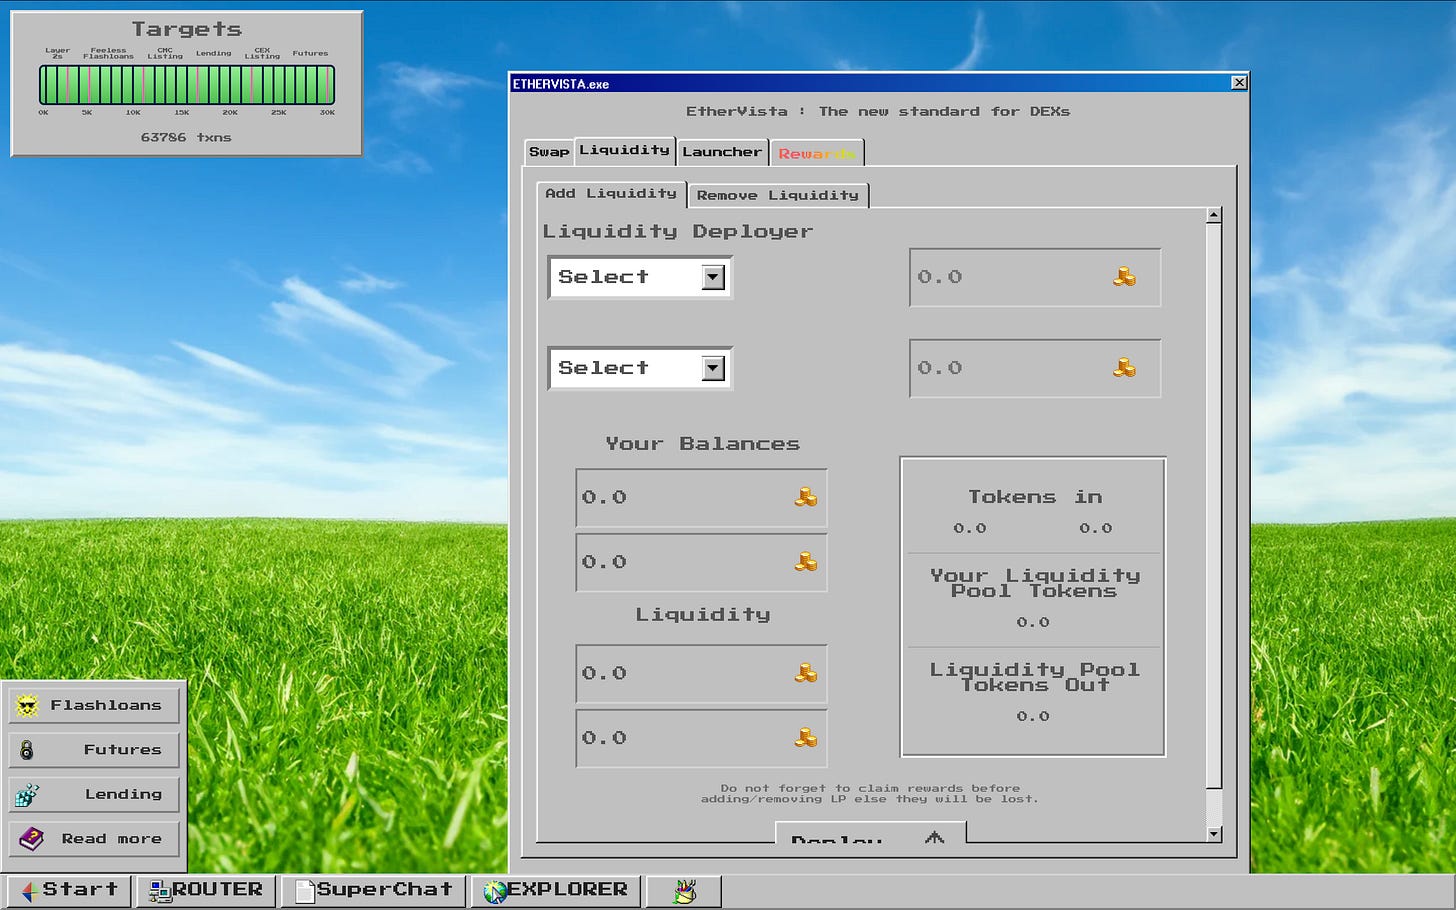1456x910 pixels.
Task: Open the Start menu
Action: (x=69, y=890)
